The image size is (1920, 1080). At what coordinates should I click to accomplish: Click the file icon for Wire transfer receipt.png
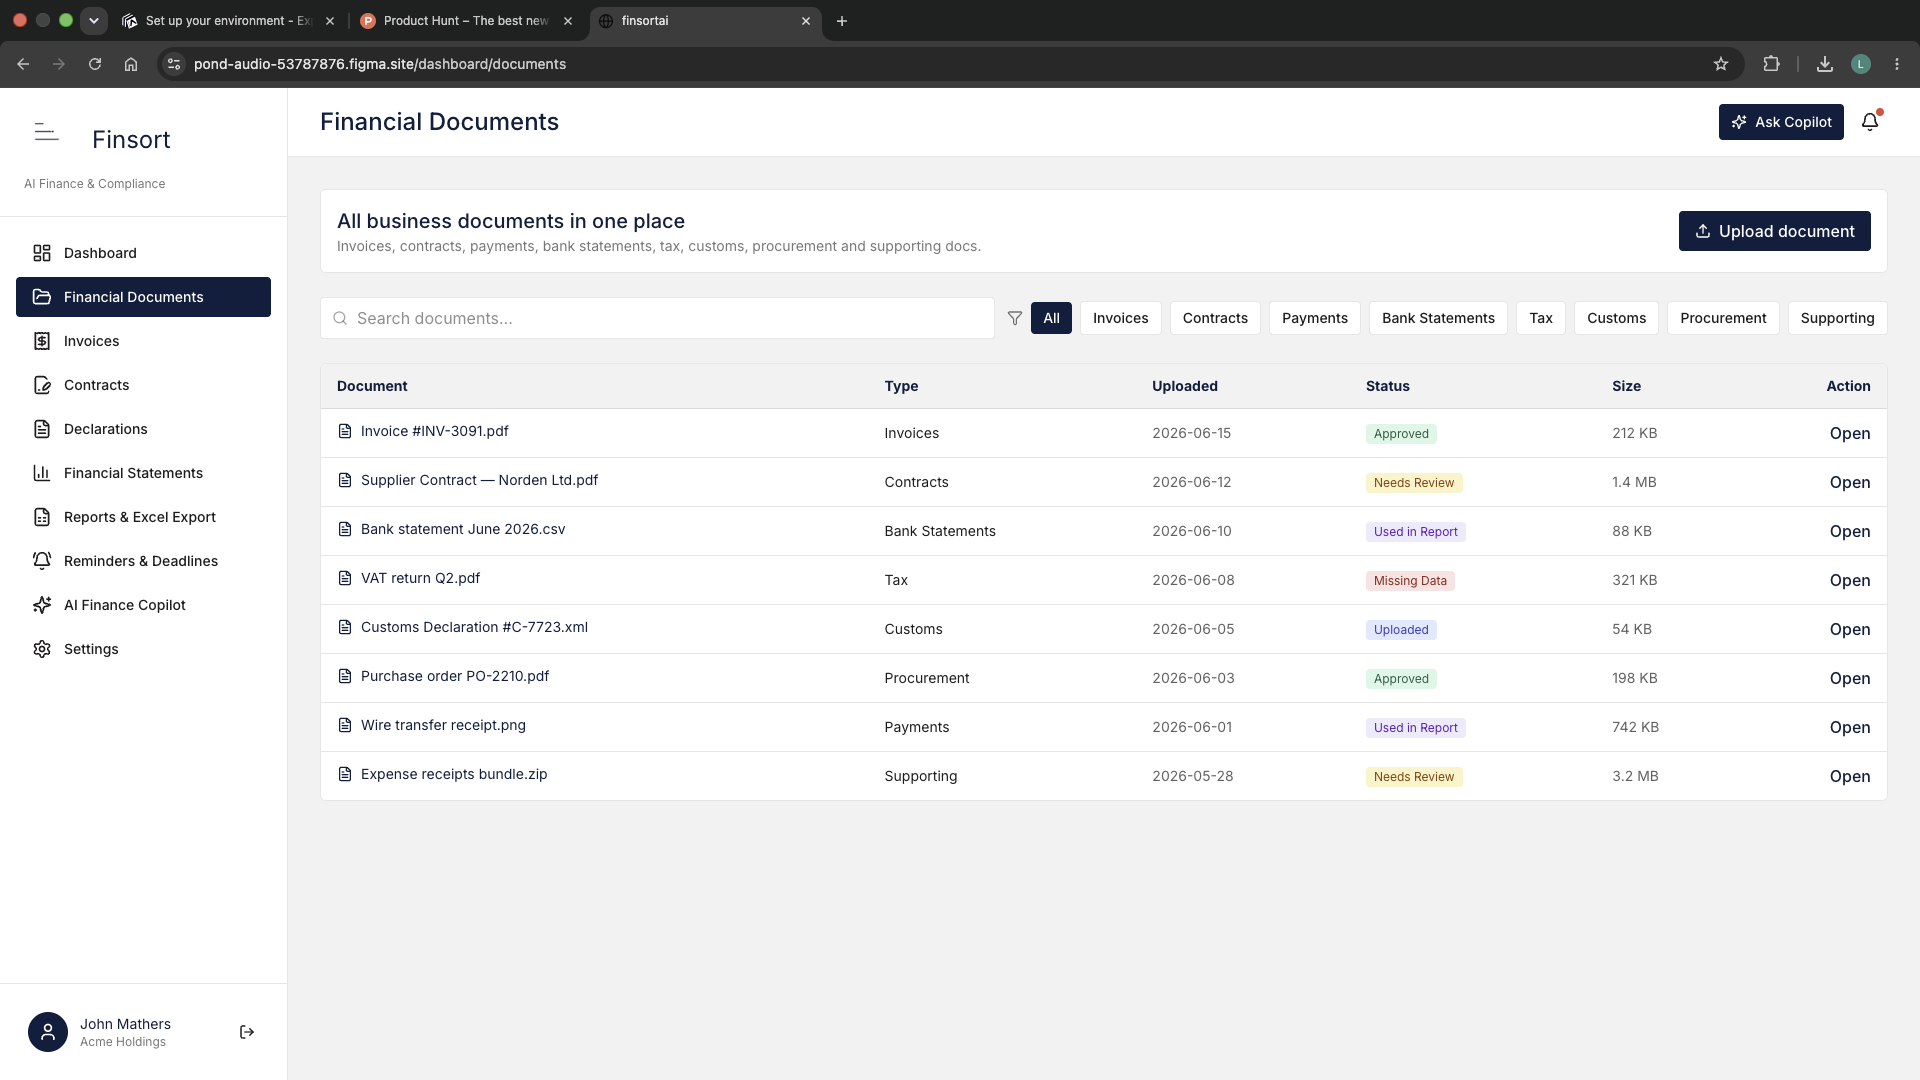click(345, 725)
